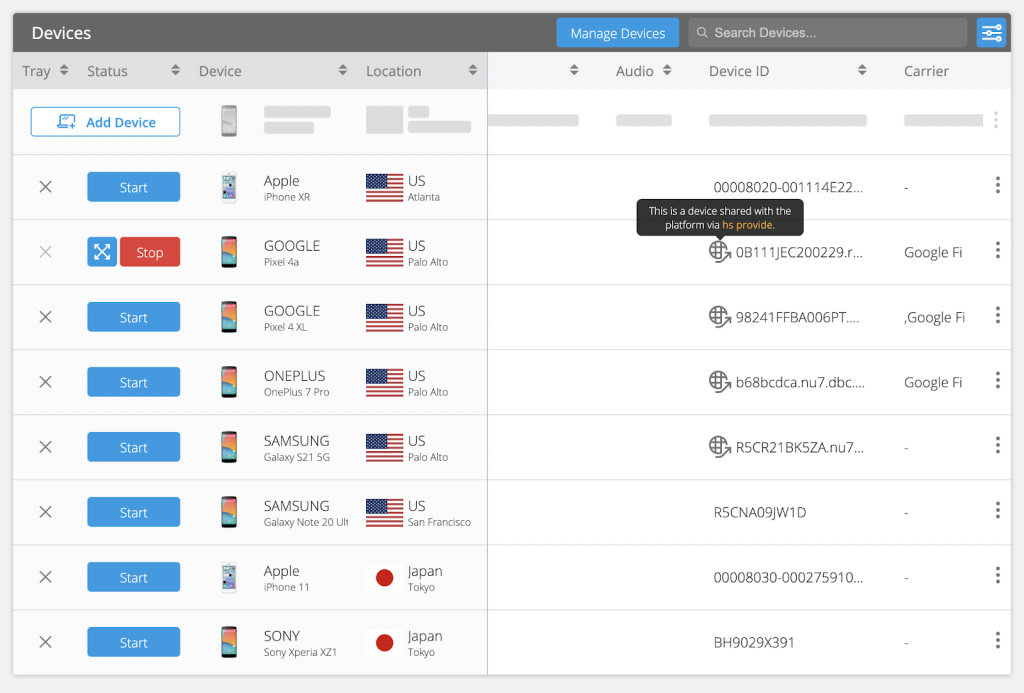Screen dimensions: 1024x693
Task: Open more options for Pixel 4 XL row
Action: coord(997,315)
